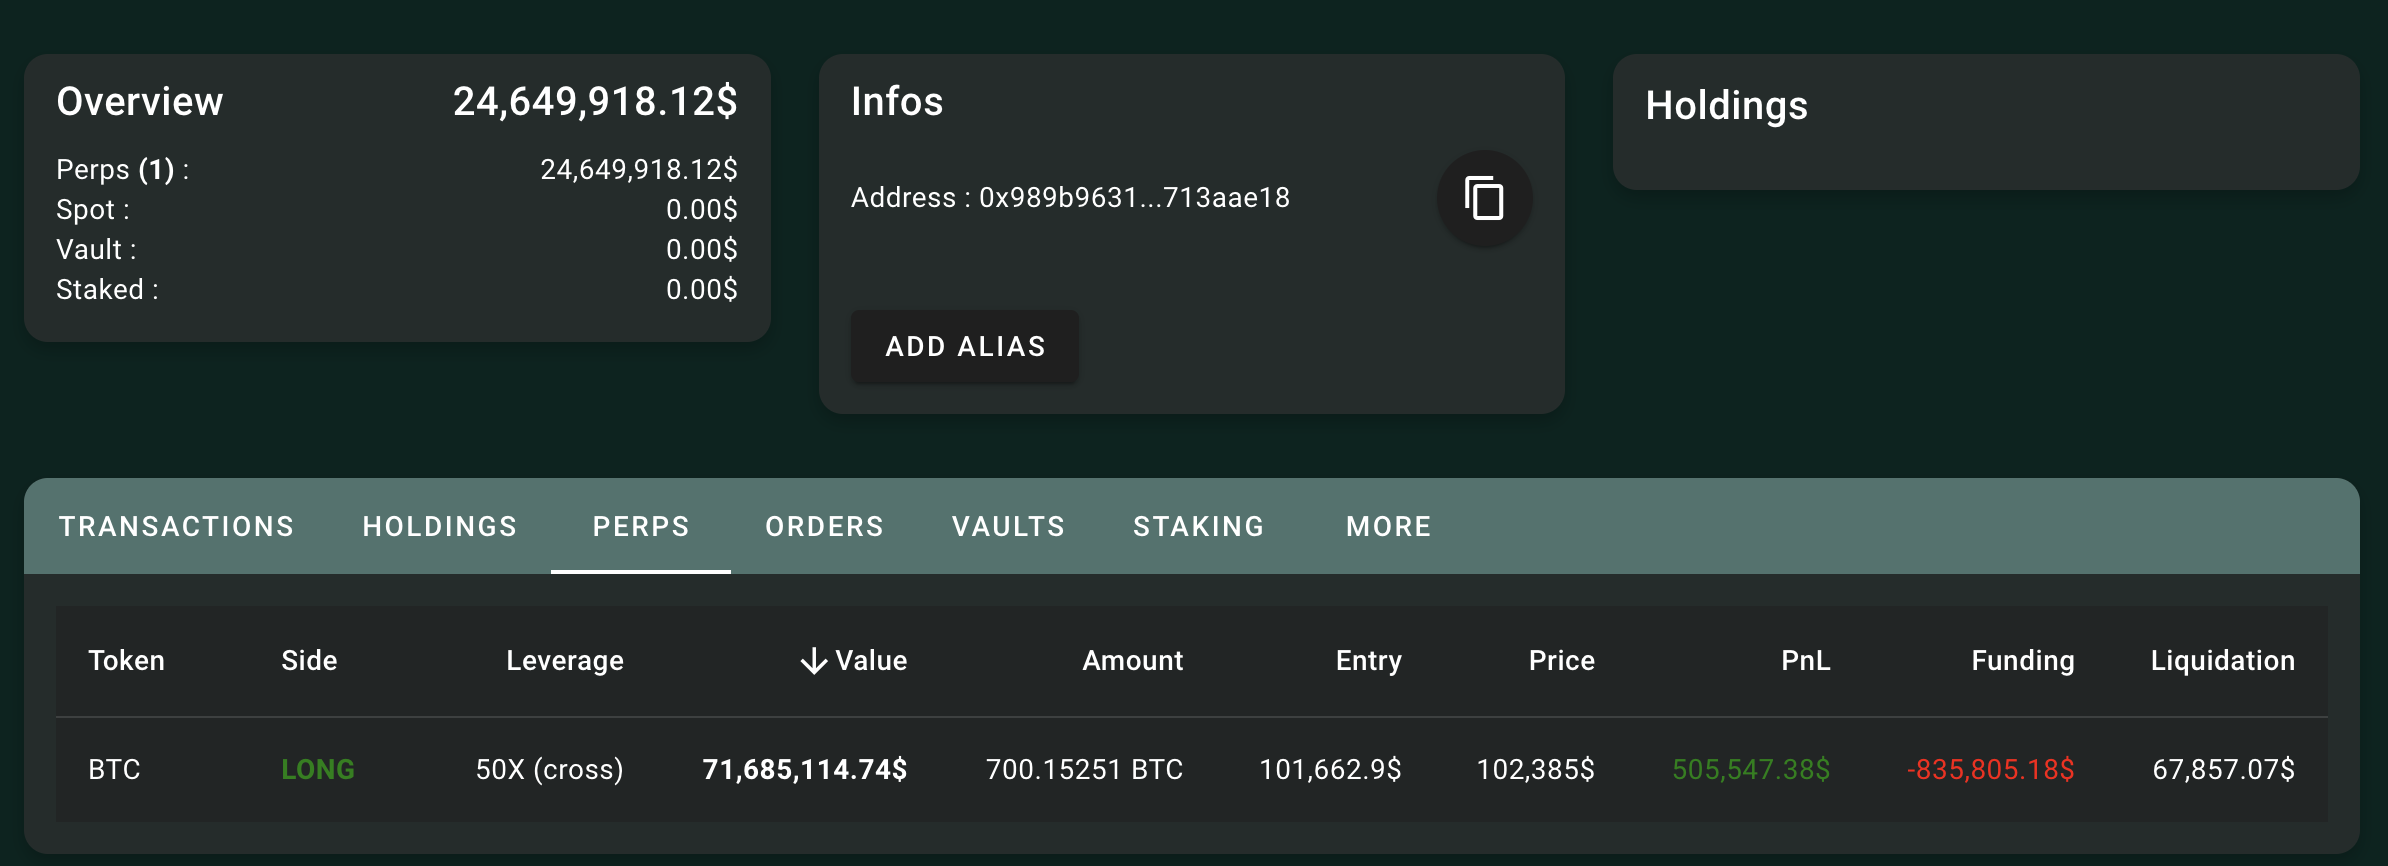Expand the MORE tab menu
2388x866 pixels.
[1389, 526]
